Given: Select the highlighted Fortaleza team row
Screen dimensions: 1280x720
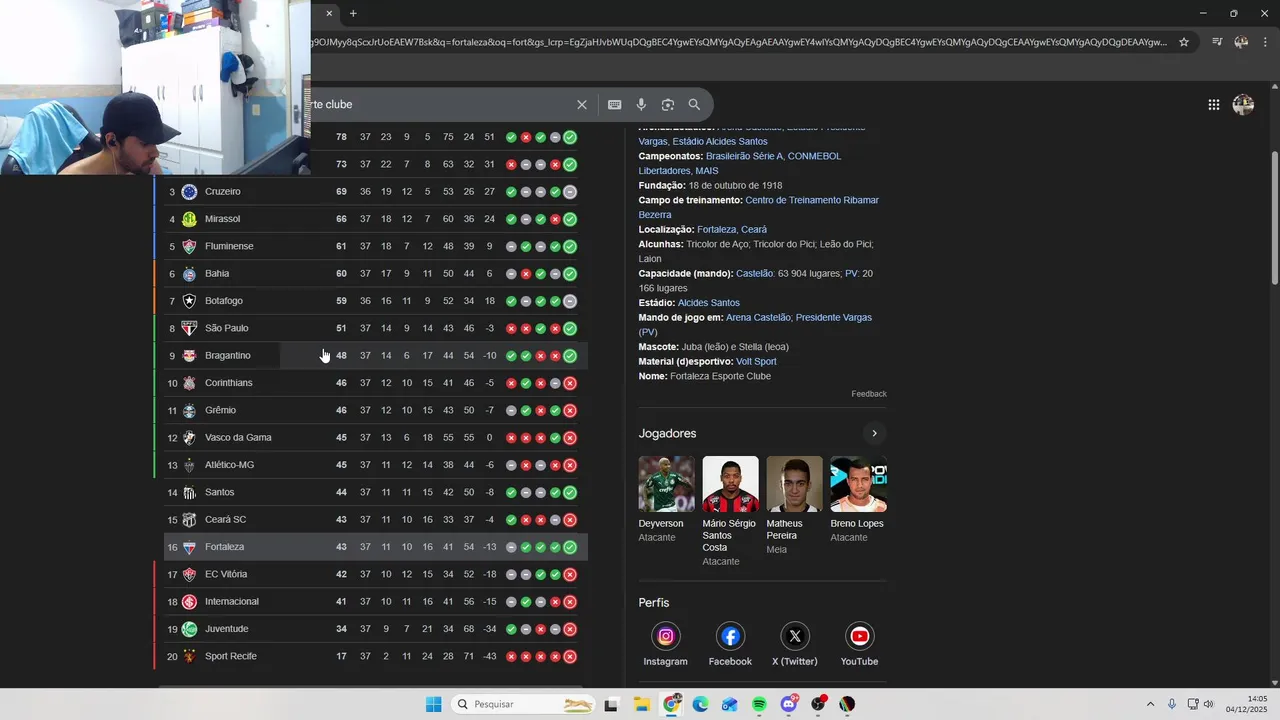Looking at the screenshot, I should pyautogui.click(x=376, y=547).
